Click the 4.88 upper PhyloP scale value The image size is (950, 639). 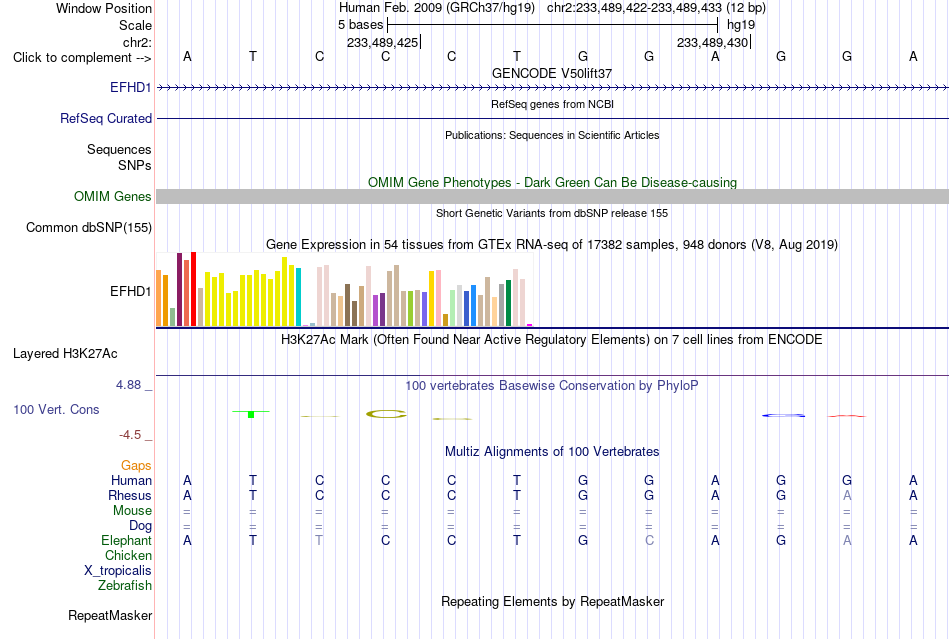(x=128, y=385)
